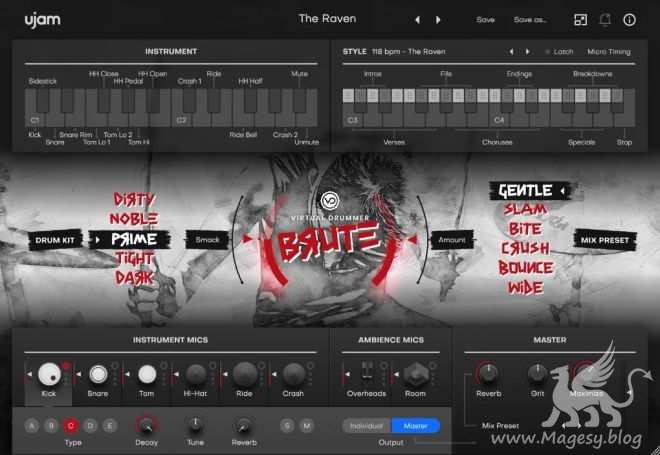Image resolution: width=660 pixels, height=455 pixels.
Task: Expand Kick channel arrow
Action: pyautogui.click(x=29, y=374)
